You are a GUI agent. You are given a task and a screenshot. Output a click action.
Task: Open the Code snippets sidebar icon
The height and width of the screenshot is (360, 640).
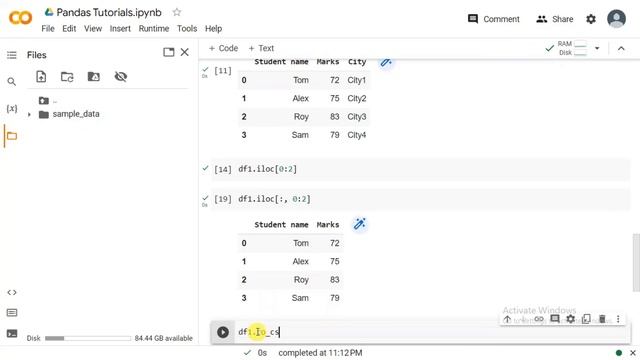pos(12,292)
